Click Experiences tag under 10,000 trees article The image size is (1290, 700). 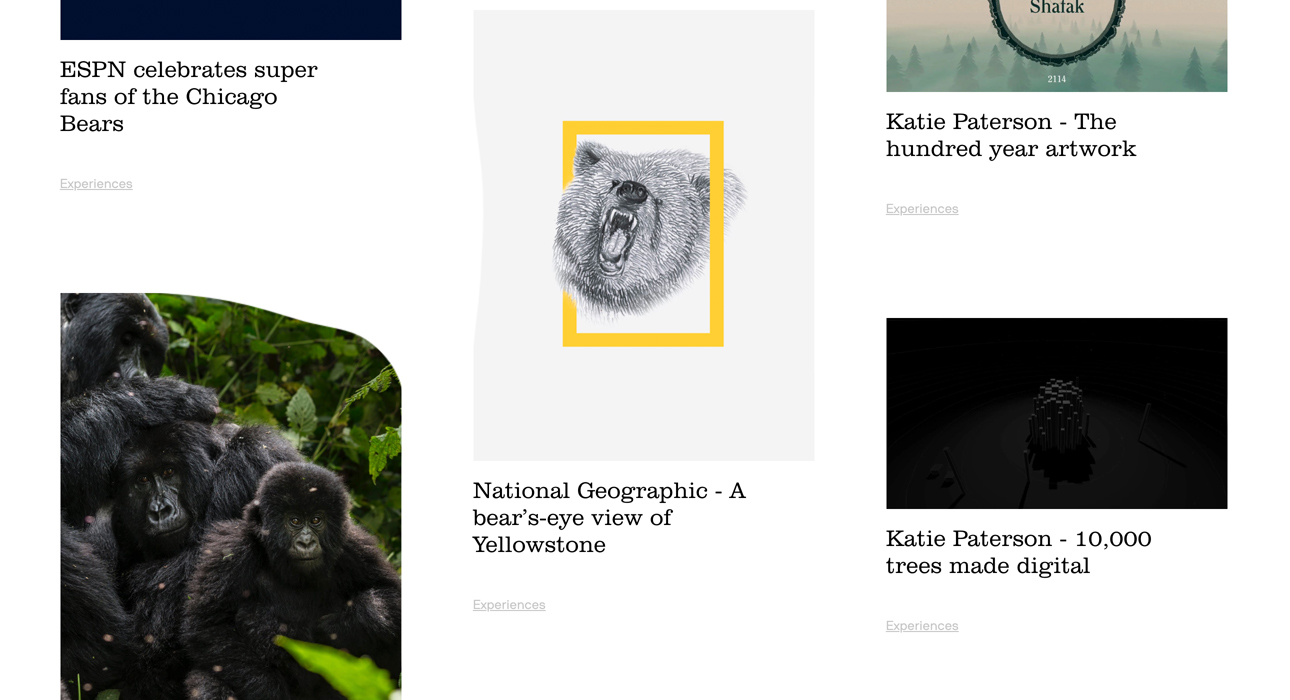[x=922, y=626]
